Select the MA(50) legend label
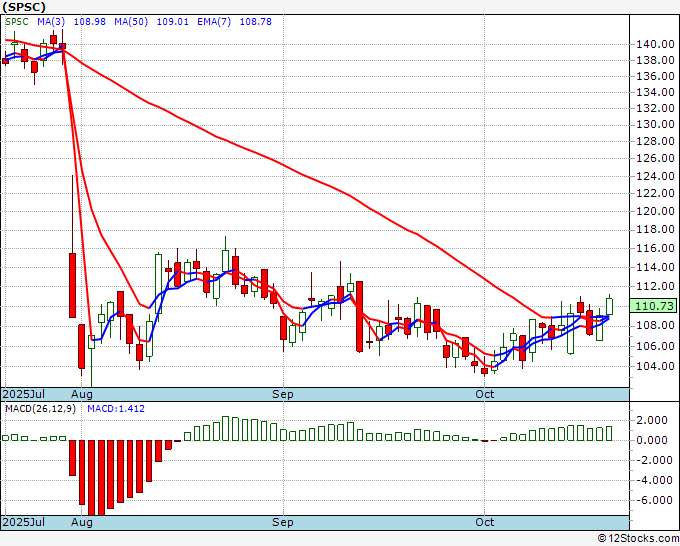The image size is (680, 546). 131,21
